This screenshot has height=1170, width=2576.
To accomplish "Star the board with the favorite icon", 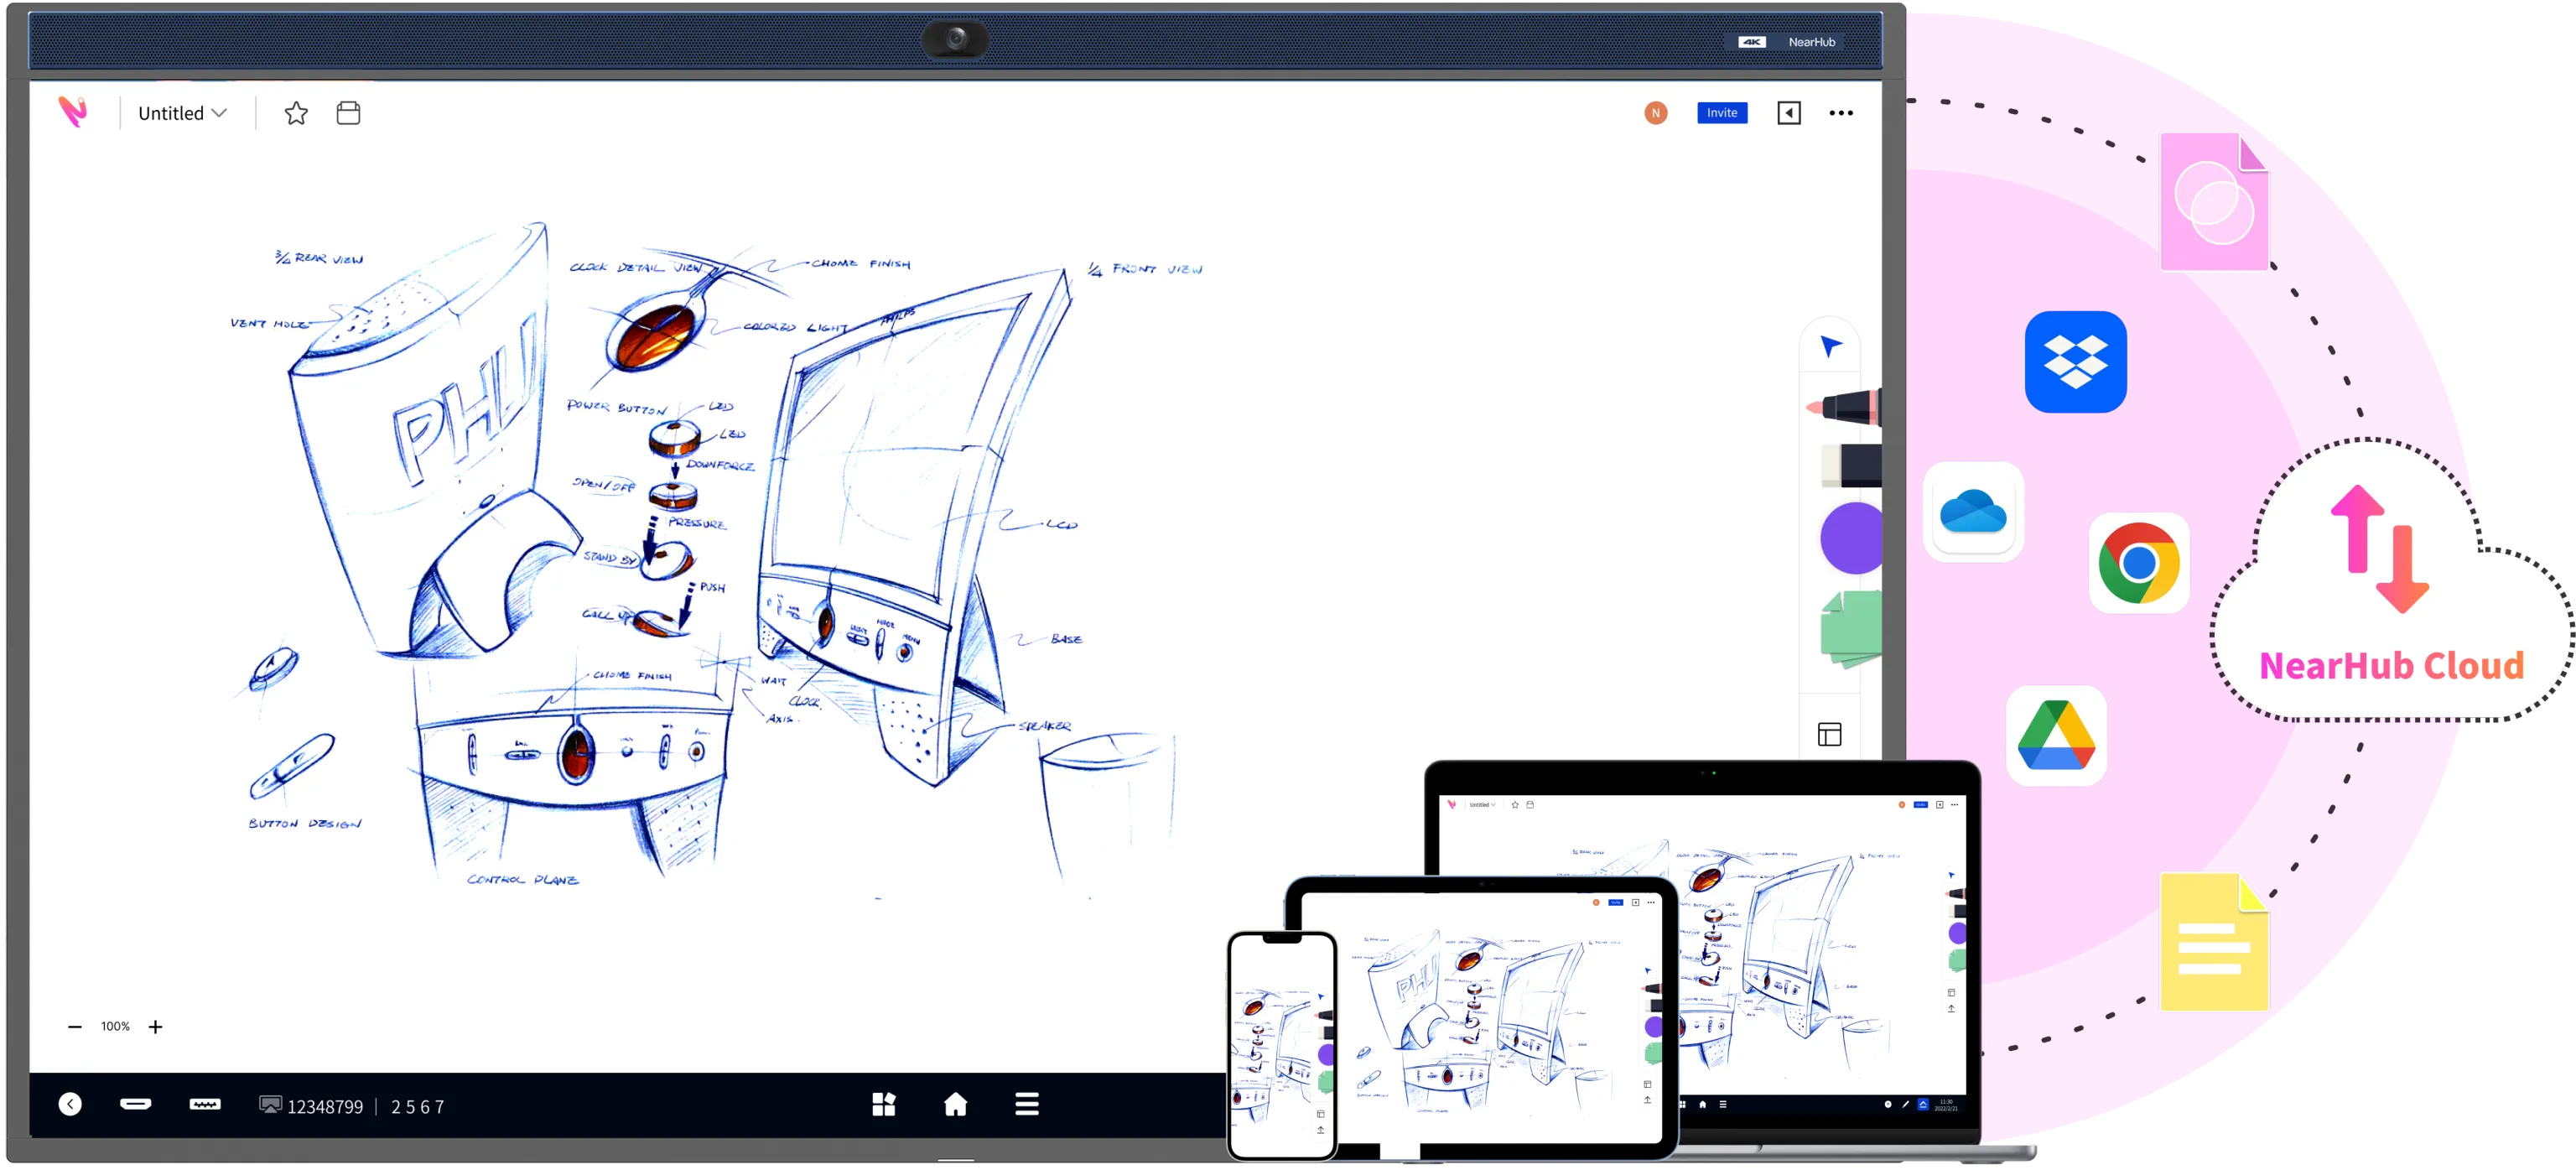I will point(296,113).
